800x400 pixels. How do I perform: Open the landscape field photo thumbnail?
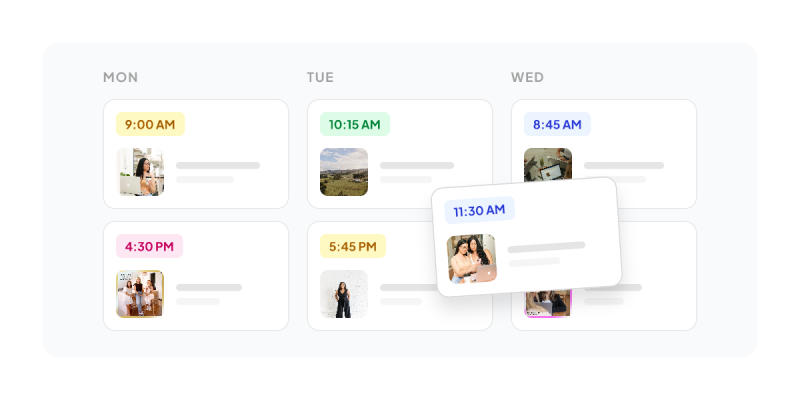pos(344,172)
